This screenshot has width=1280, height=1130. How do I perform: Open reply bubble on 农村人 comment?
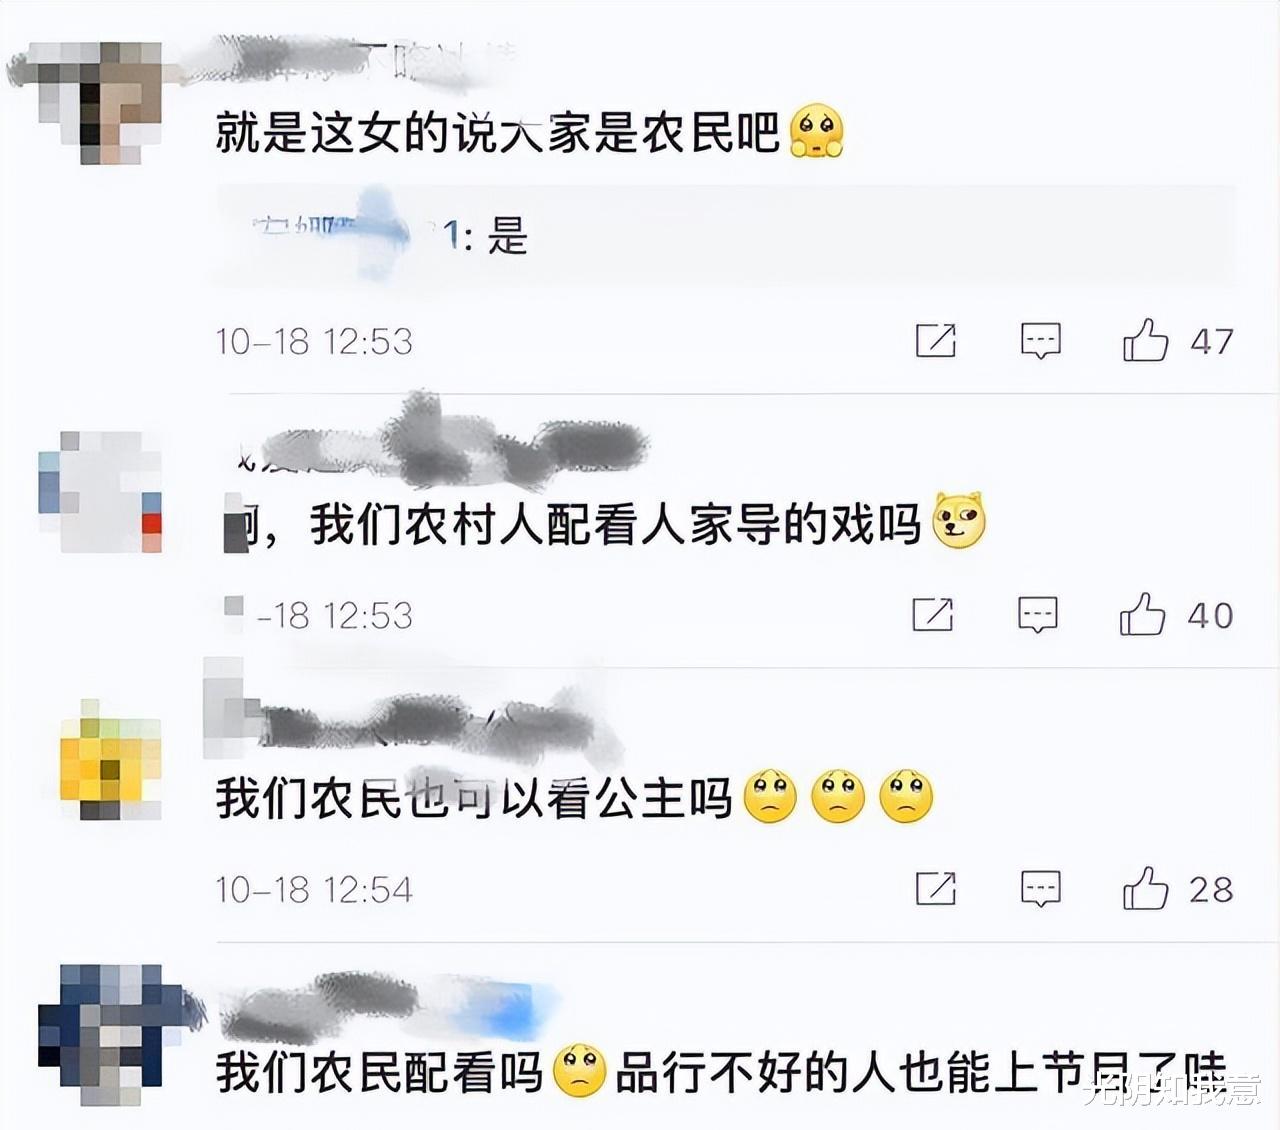(1037, 615)
